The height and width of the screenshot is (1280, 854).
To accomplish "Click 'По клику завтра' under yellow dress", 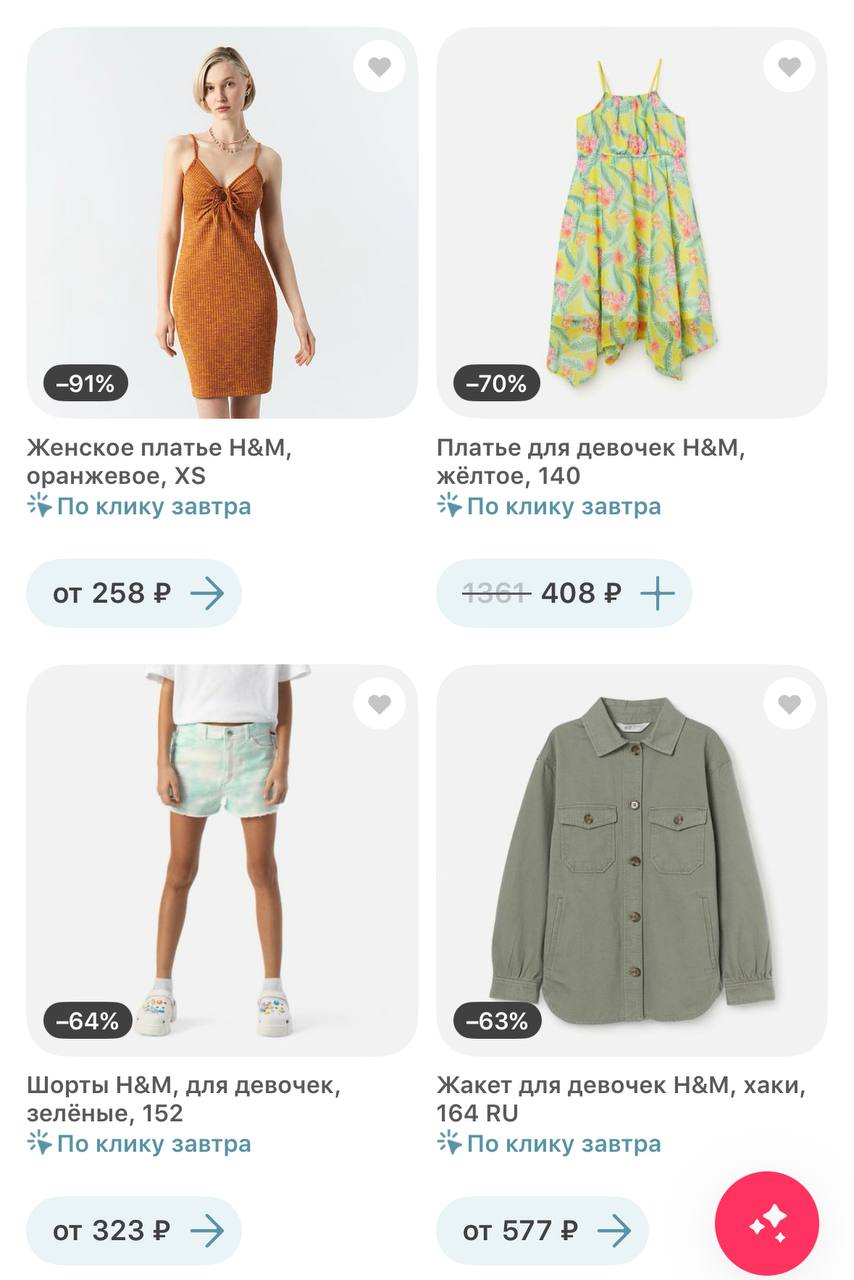I will [x=563, y=506].
